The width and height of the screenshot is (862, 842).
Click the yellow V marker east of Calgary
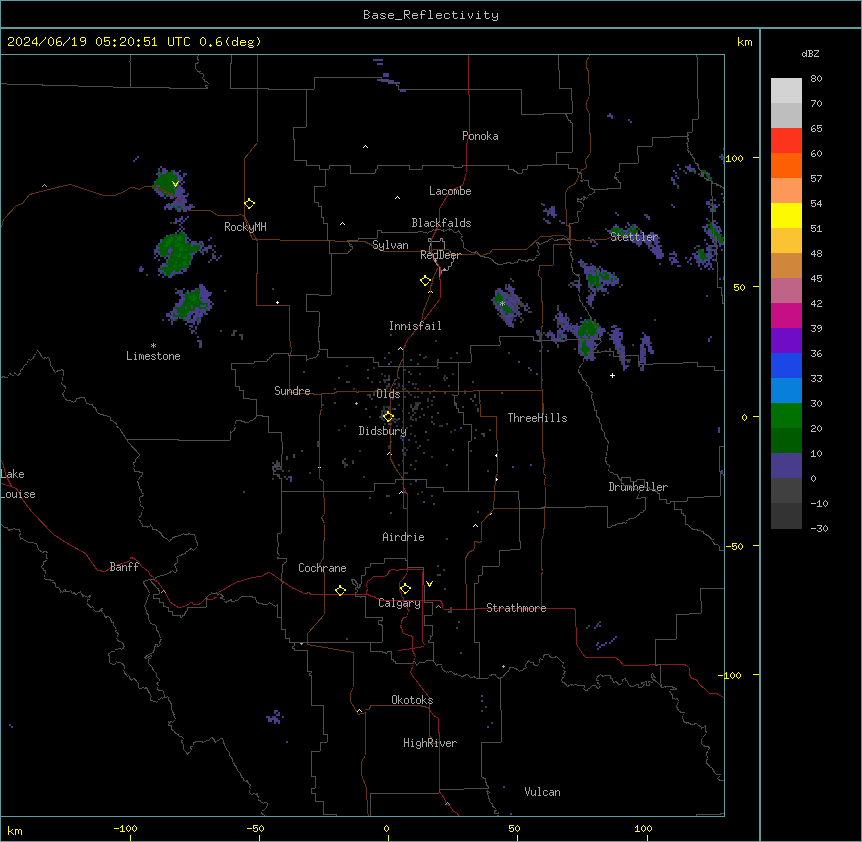point(429,584)
